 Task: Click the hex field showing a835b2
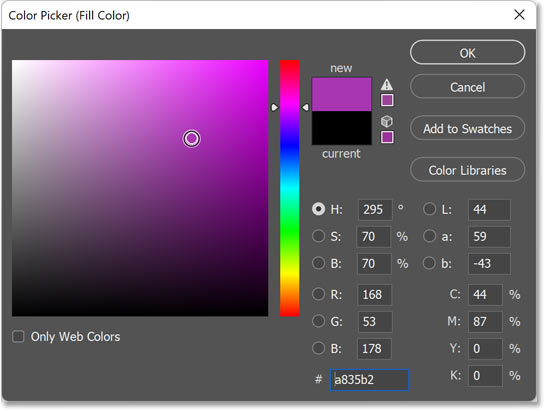[369, 380]
